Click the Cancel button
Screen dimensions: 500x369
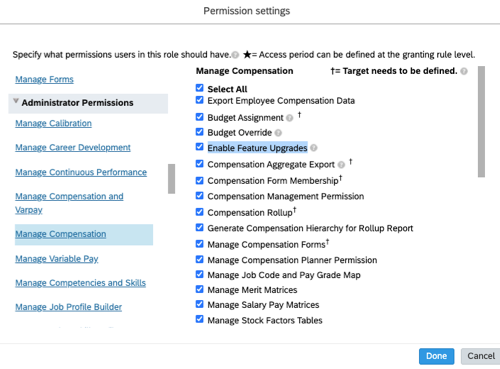pyautogui.click(x=481, y=356)
